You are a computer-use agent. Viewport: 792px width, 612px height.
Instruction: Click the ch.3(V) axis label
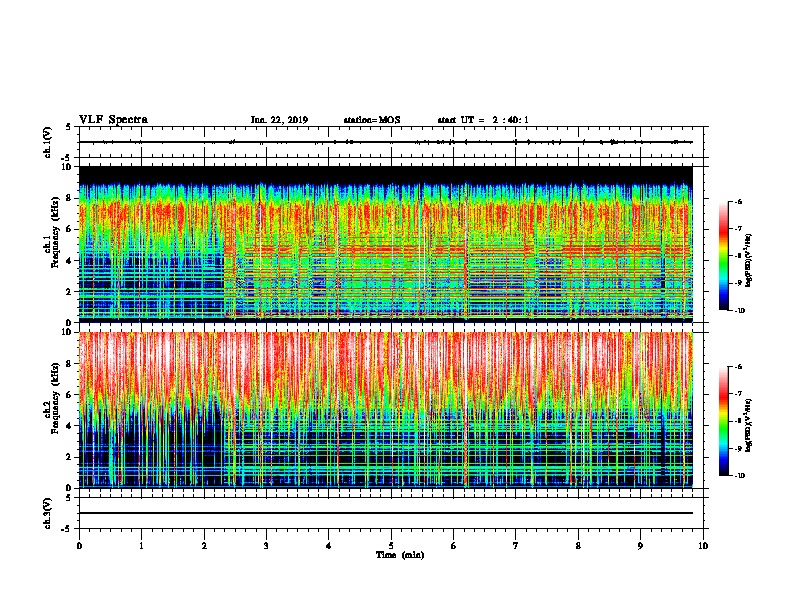pyautogui.click(x=48, y=513)
